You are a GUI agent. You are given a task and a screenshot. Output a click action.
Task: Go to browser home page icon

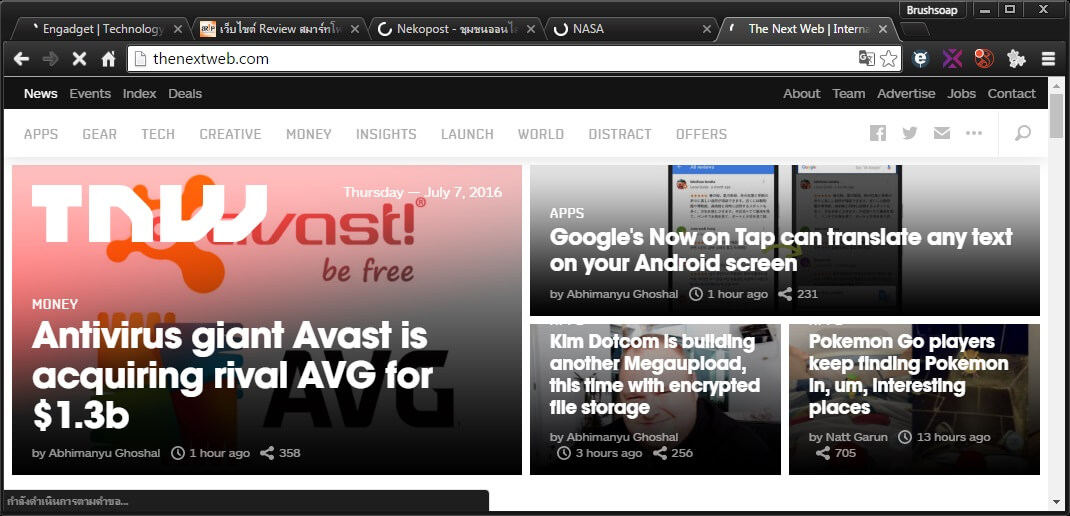[108, 59]
